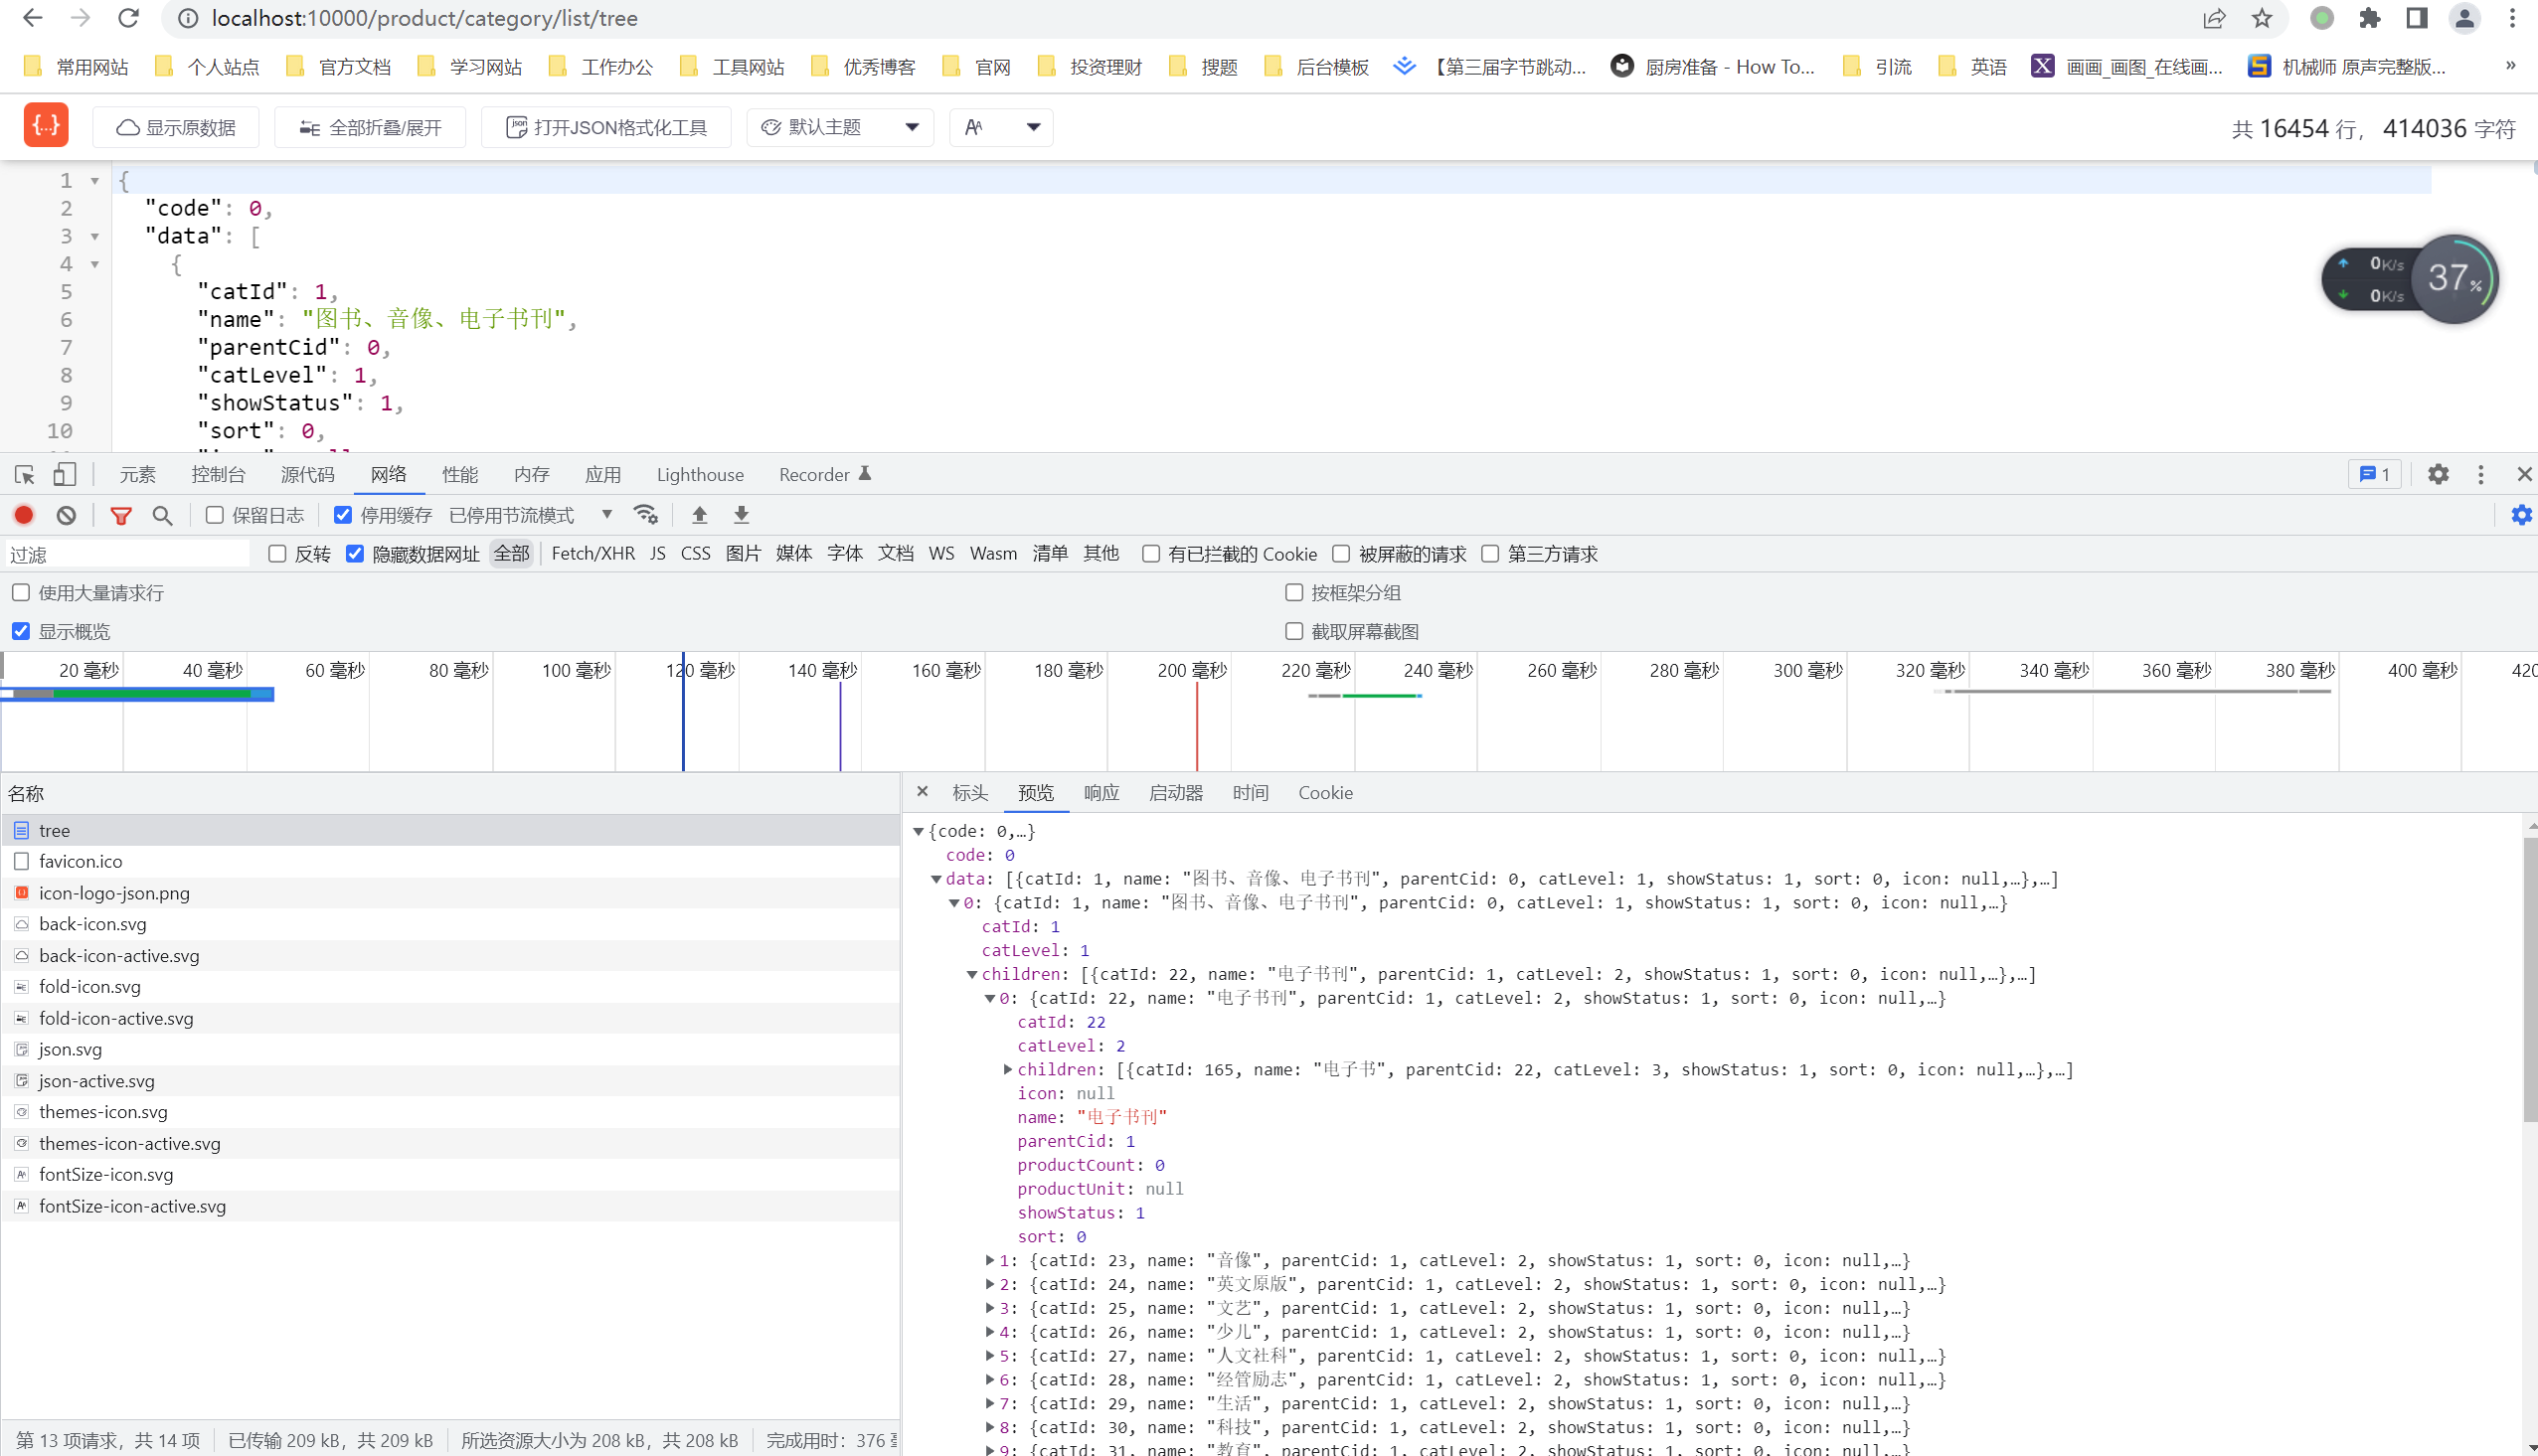Open the network search magnifier
The image size is (2538, 1456).
(162, 515)
